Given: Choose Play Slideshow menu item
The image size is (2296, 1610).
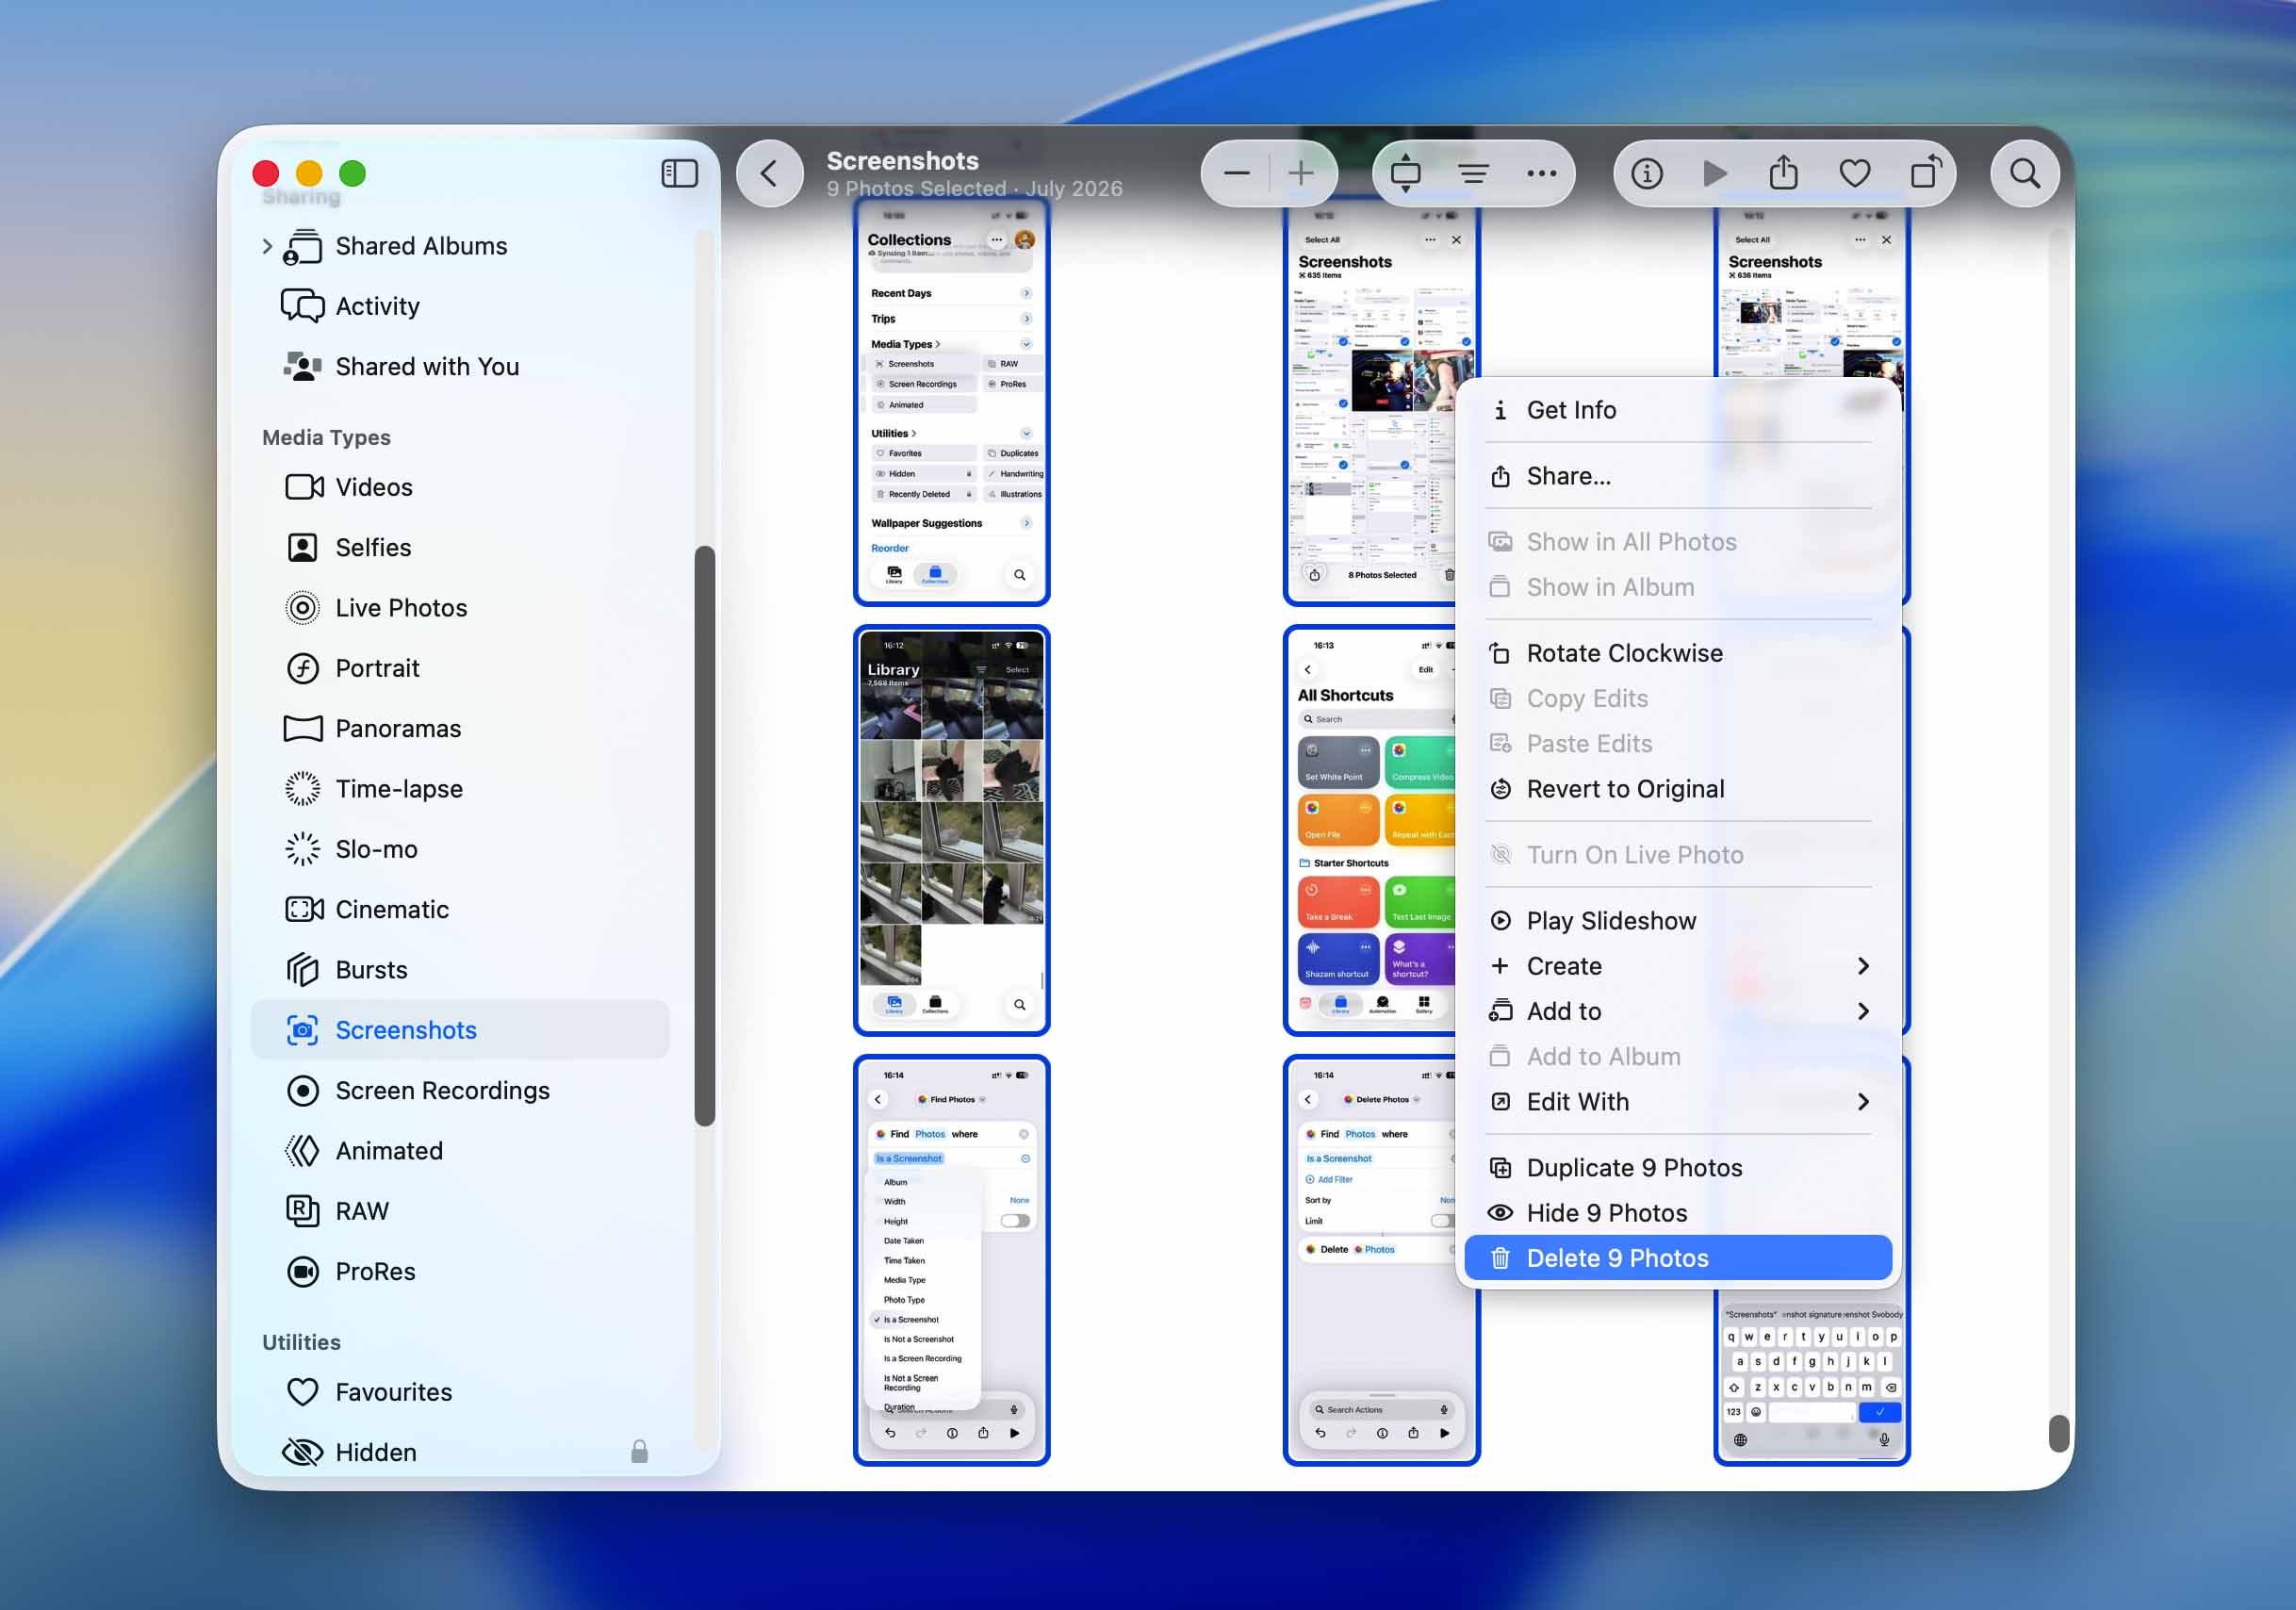Looking at the screenshot, I should tap(1678, 921).
